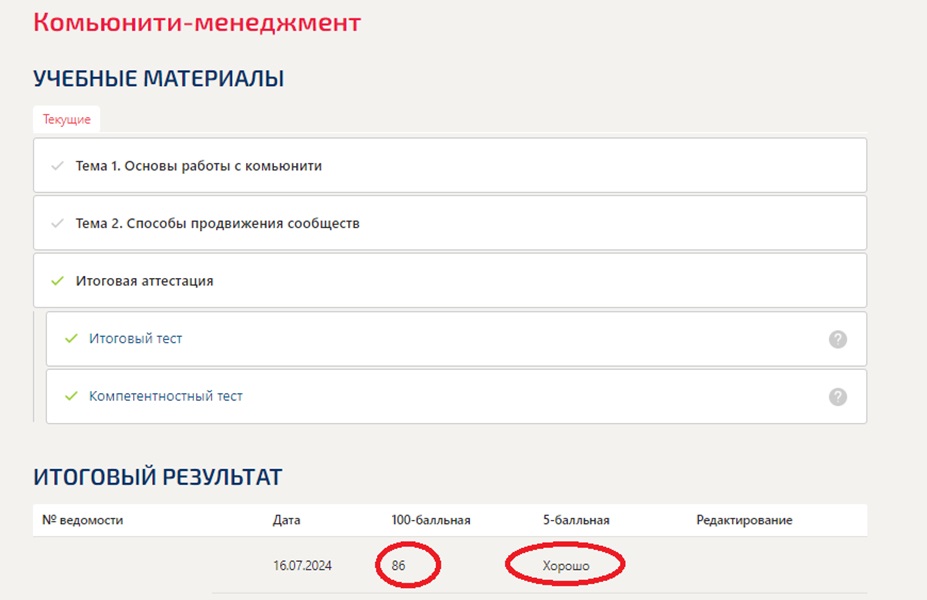
Task: Open the Компетентностный тест link
Action: [x=166, y=396]
